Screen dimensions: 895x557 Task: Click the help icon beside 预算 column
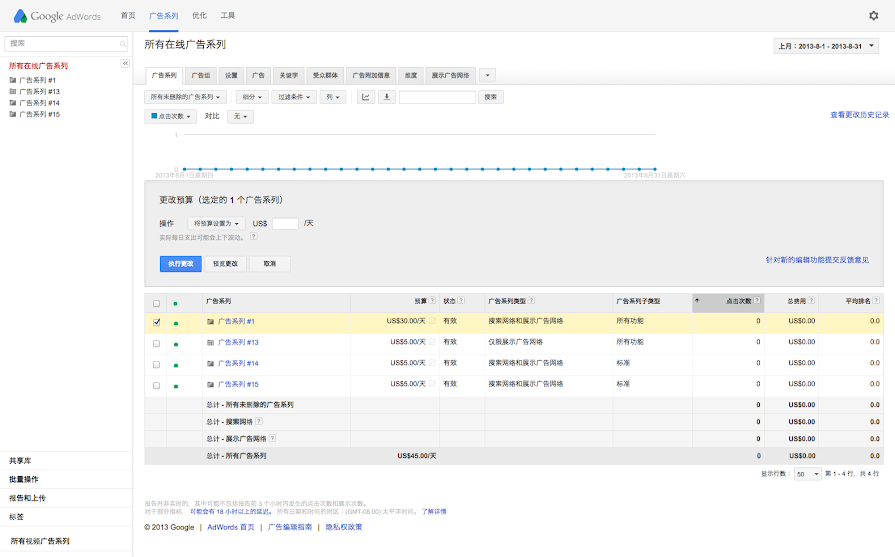[432, 300]
